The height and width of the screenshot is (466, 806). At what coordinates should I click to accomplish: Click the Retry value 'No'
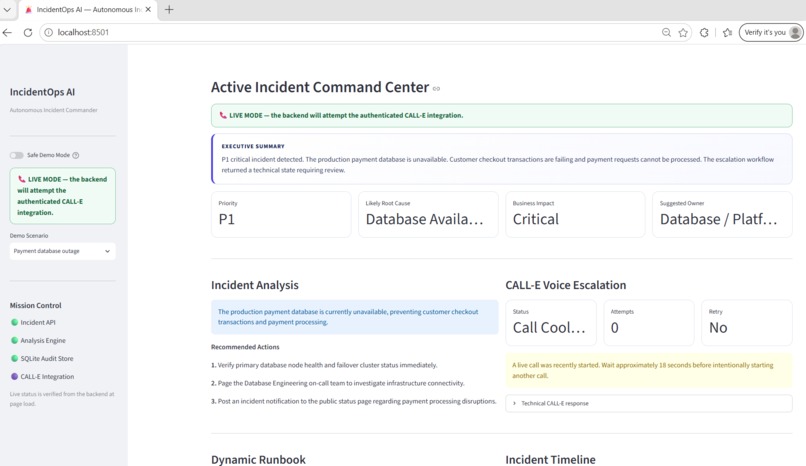718,328
